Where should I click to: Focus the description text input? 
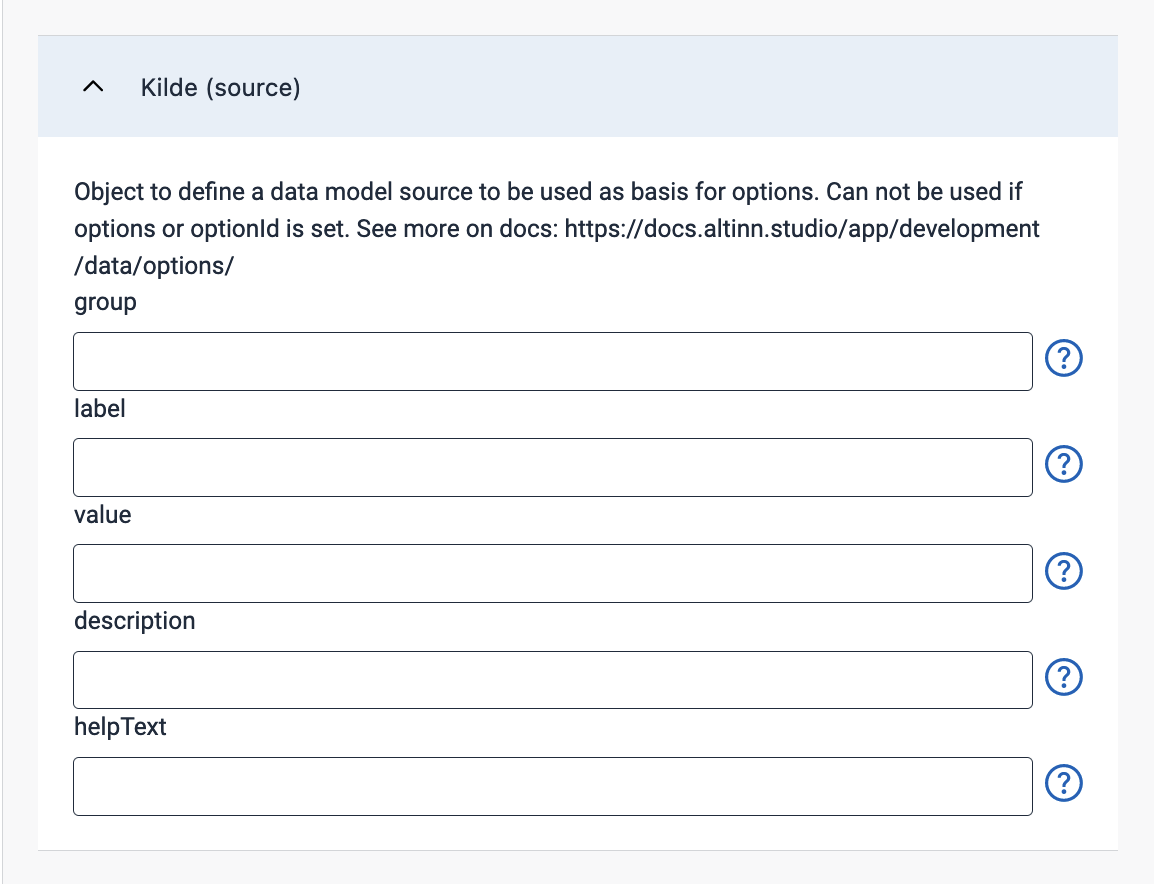tap(553, 680)
